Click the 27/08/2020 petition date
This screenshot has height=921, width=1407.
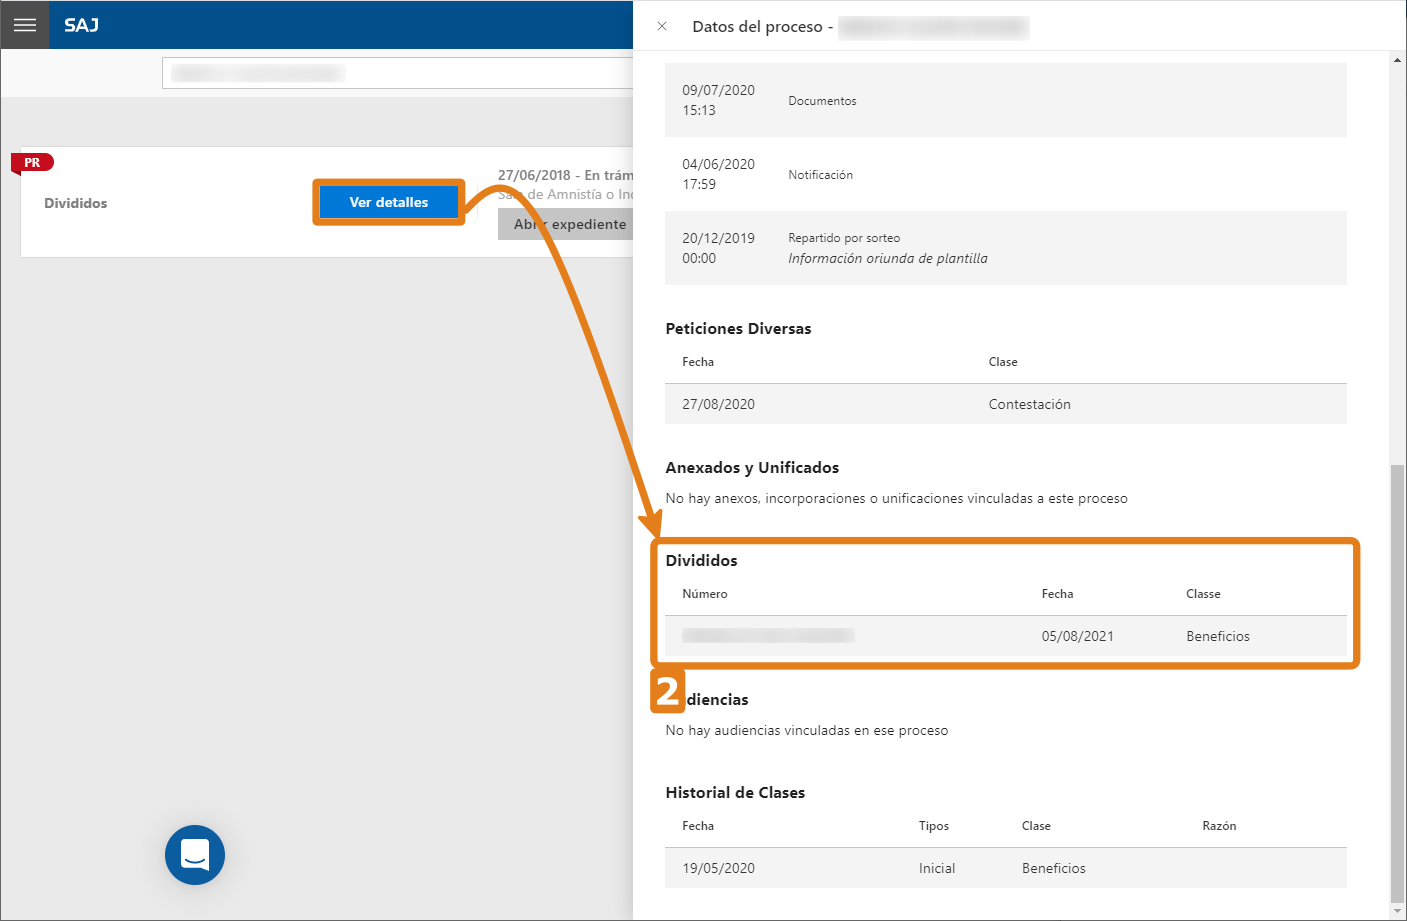[x=718, y=404]
